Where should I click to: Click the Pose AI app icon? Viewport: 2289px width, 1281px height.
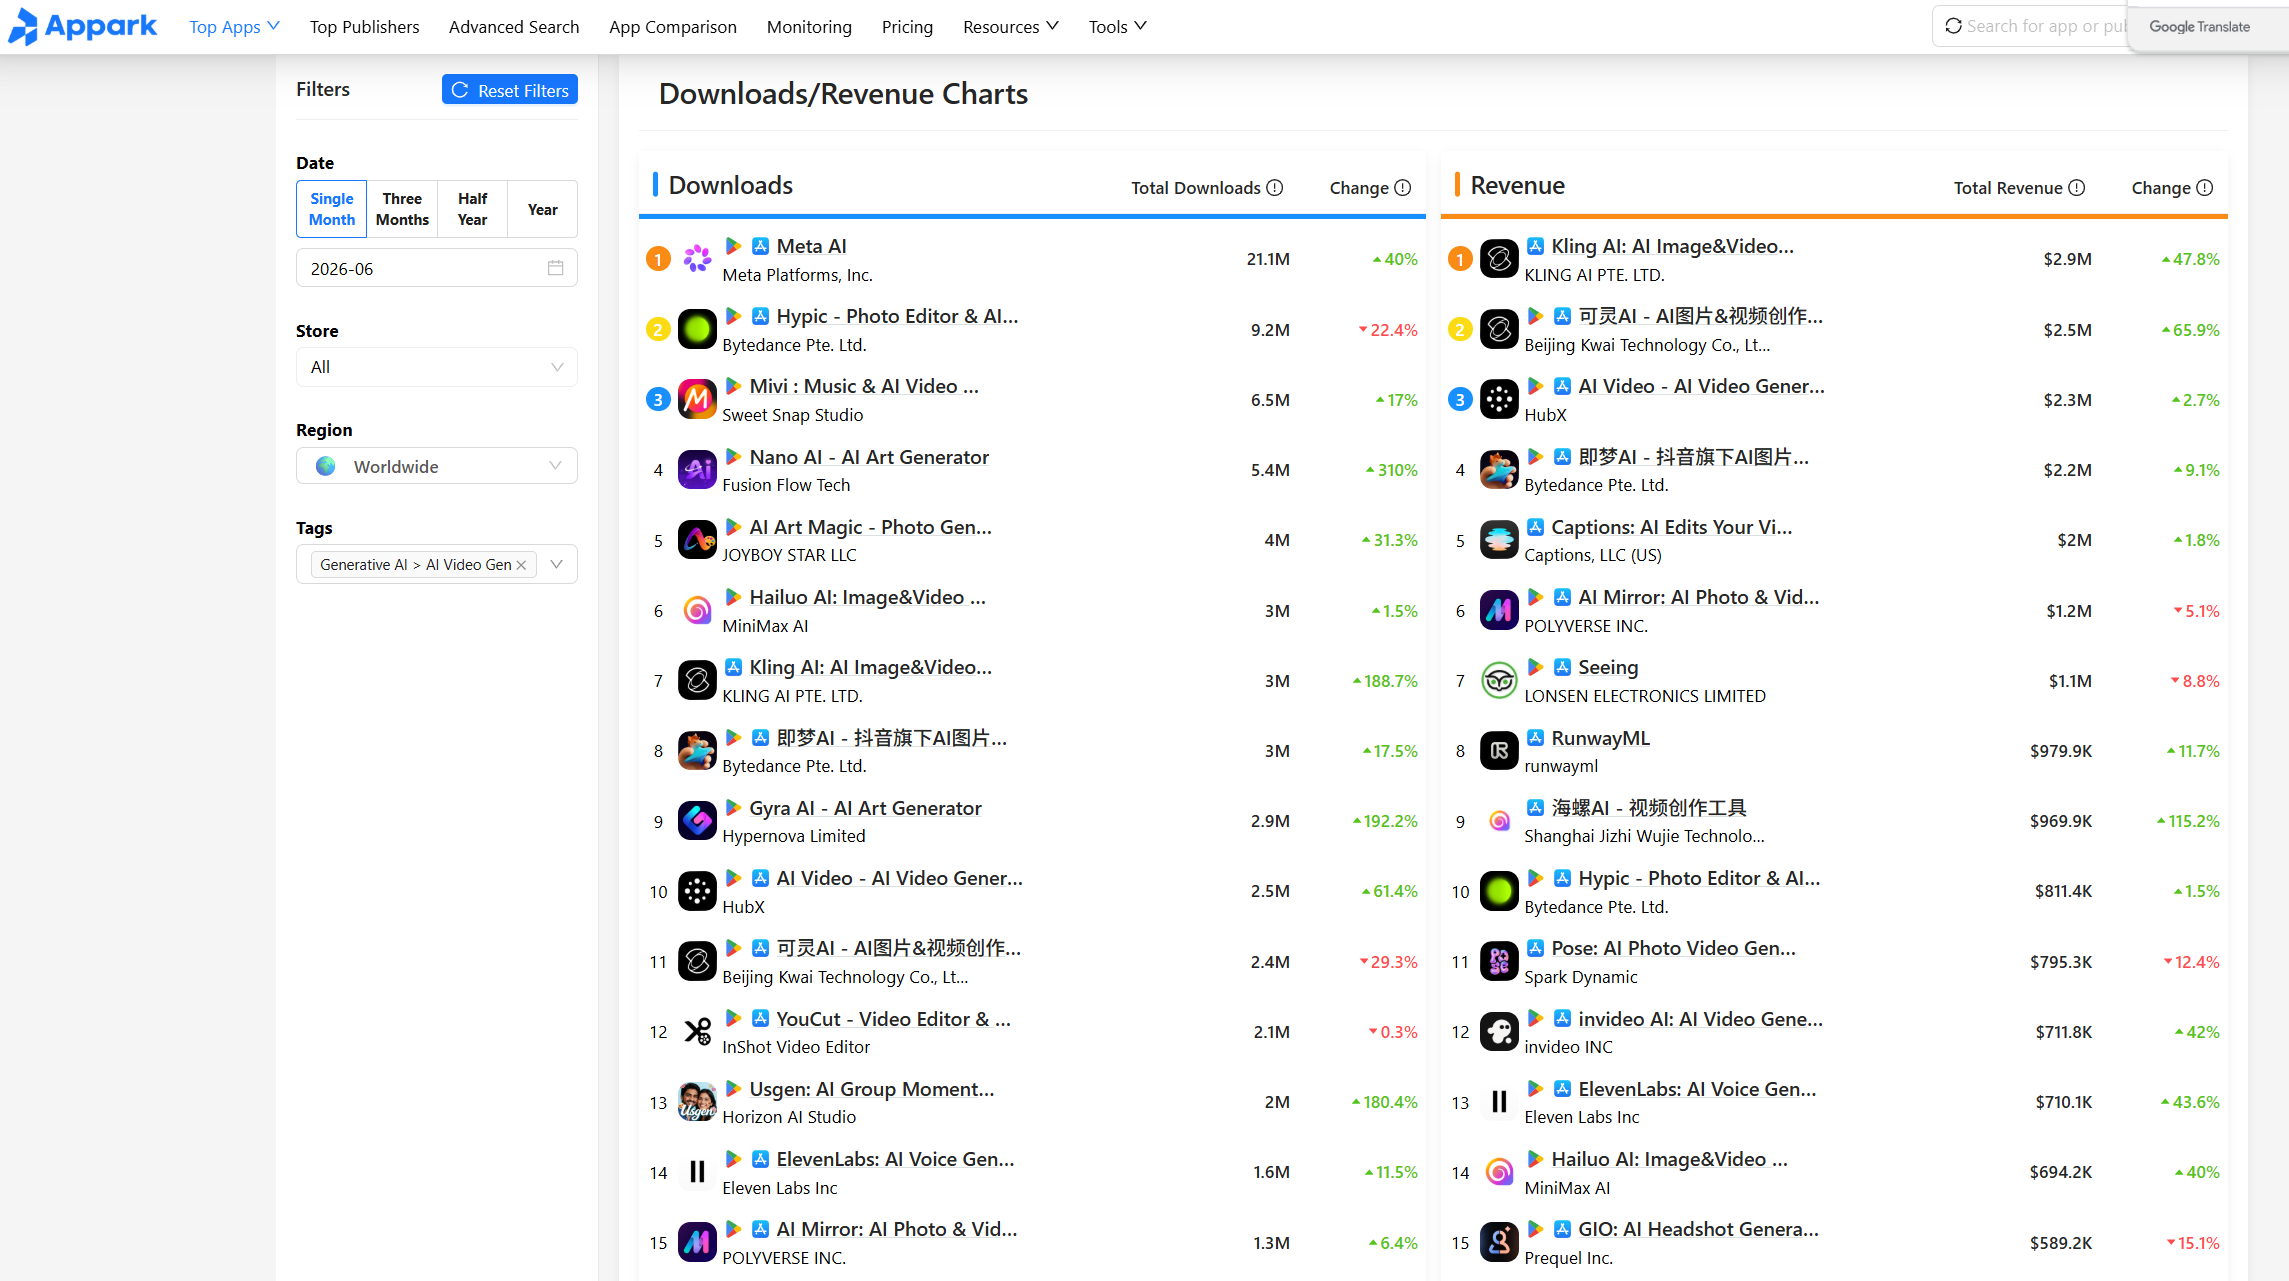tap(1499, 962)
